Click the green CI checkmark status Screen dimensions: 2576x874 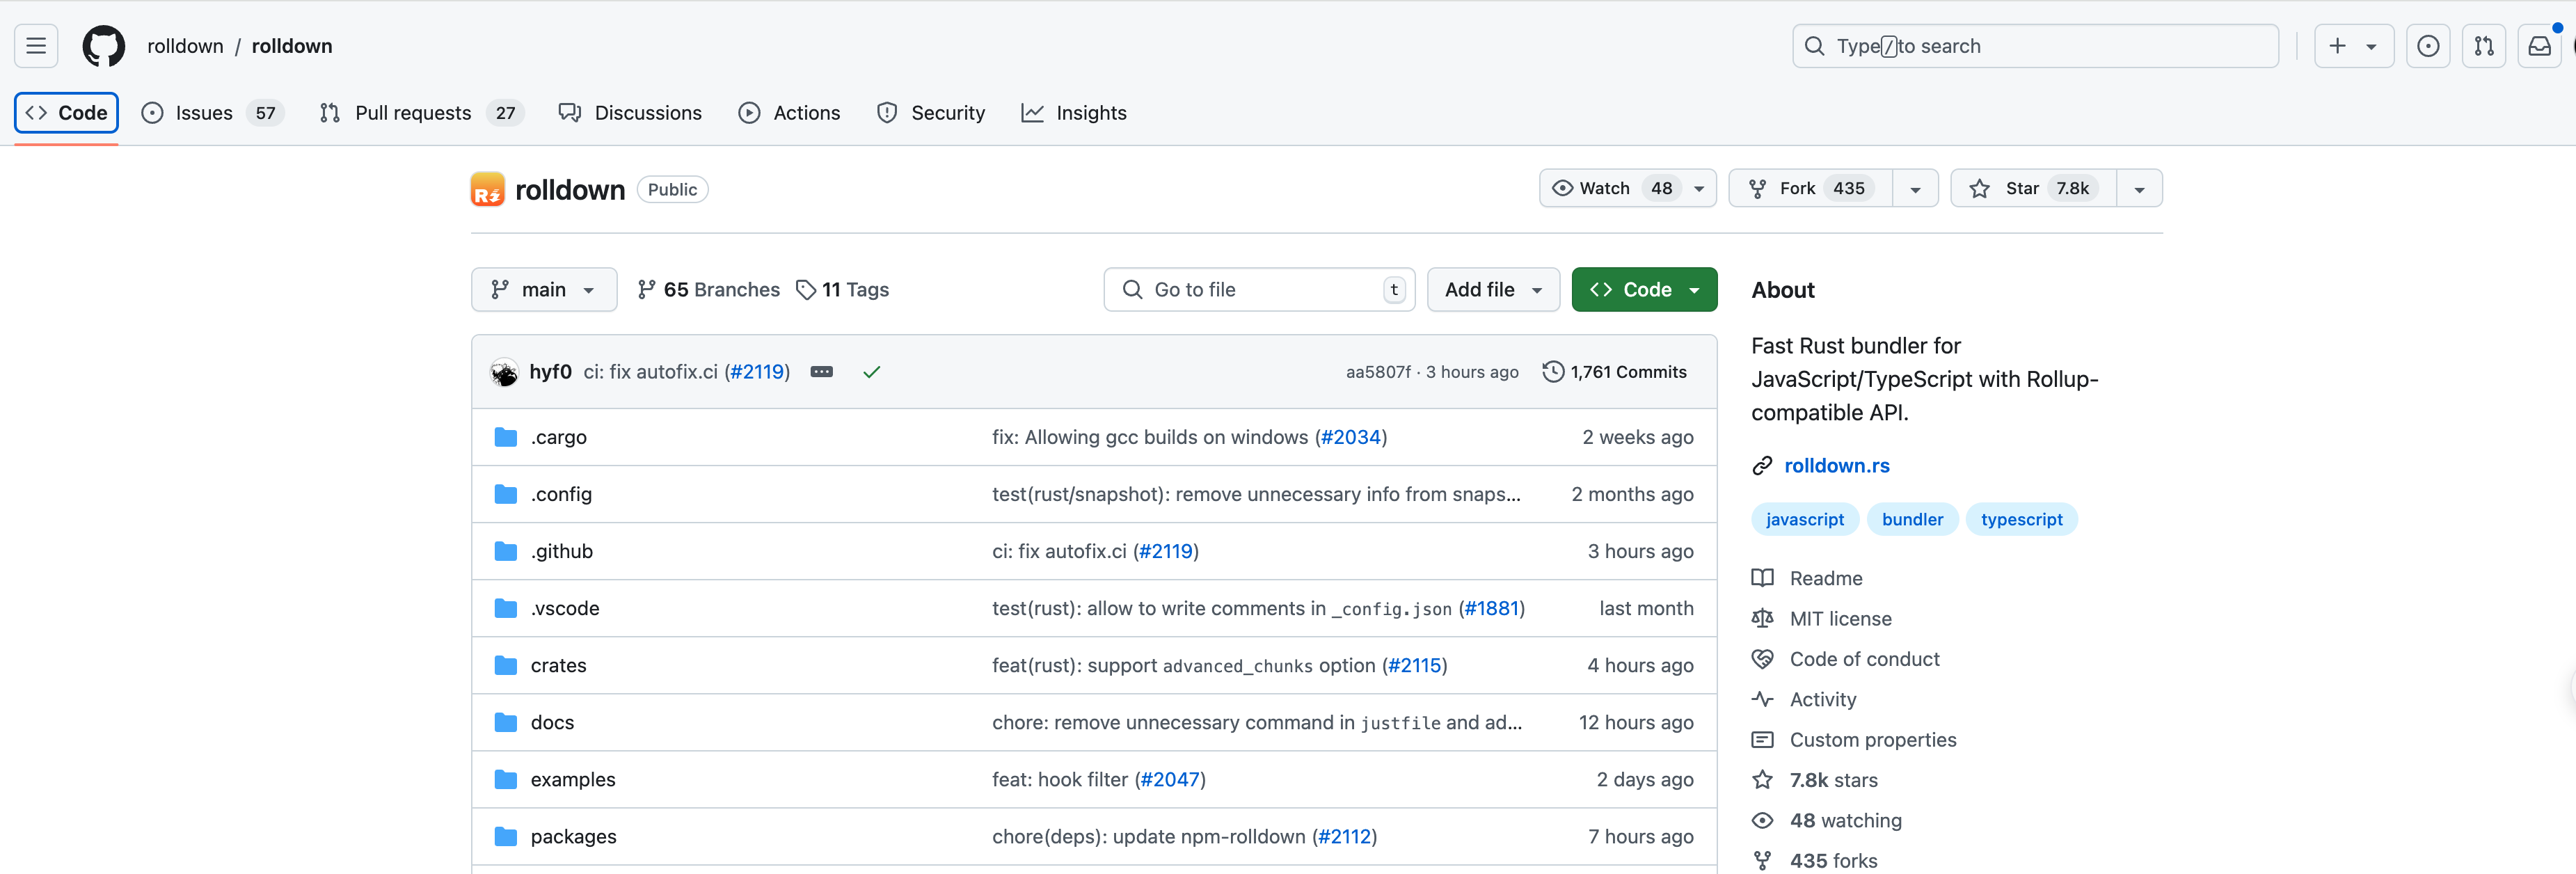[x=871, y=372]
